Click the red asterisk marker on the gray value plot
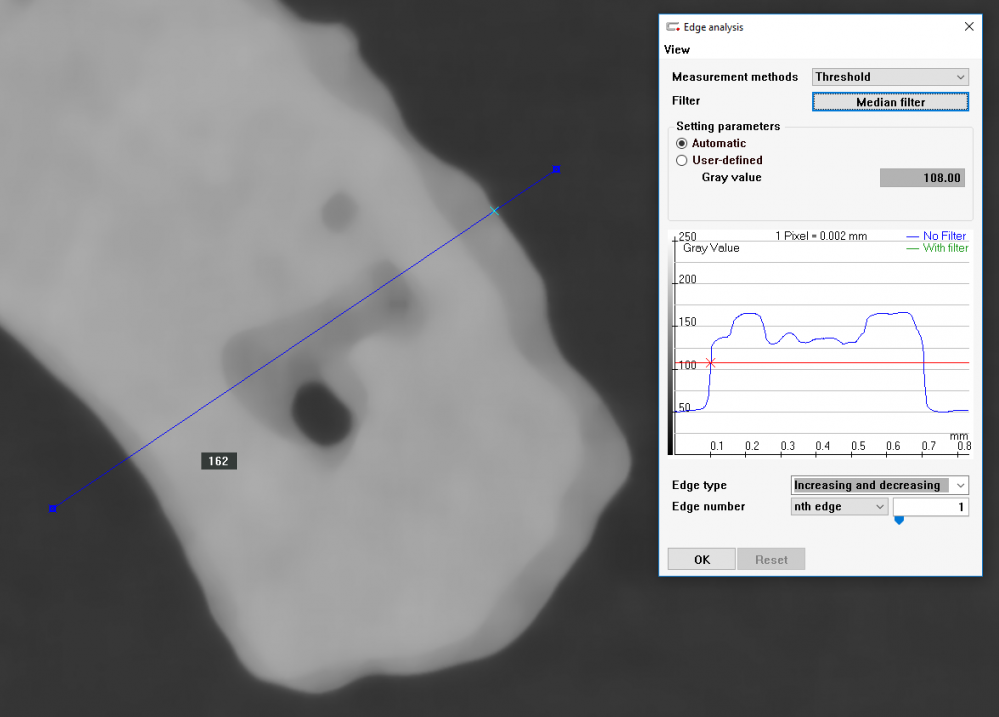This screenshot has width=999, height=717. click(710, 364)
